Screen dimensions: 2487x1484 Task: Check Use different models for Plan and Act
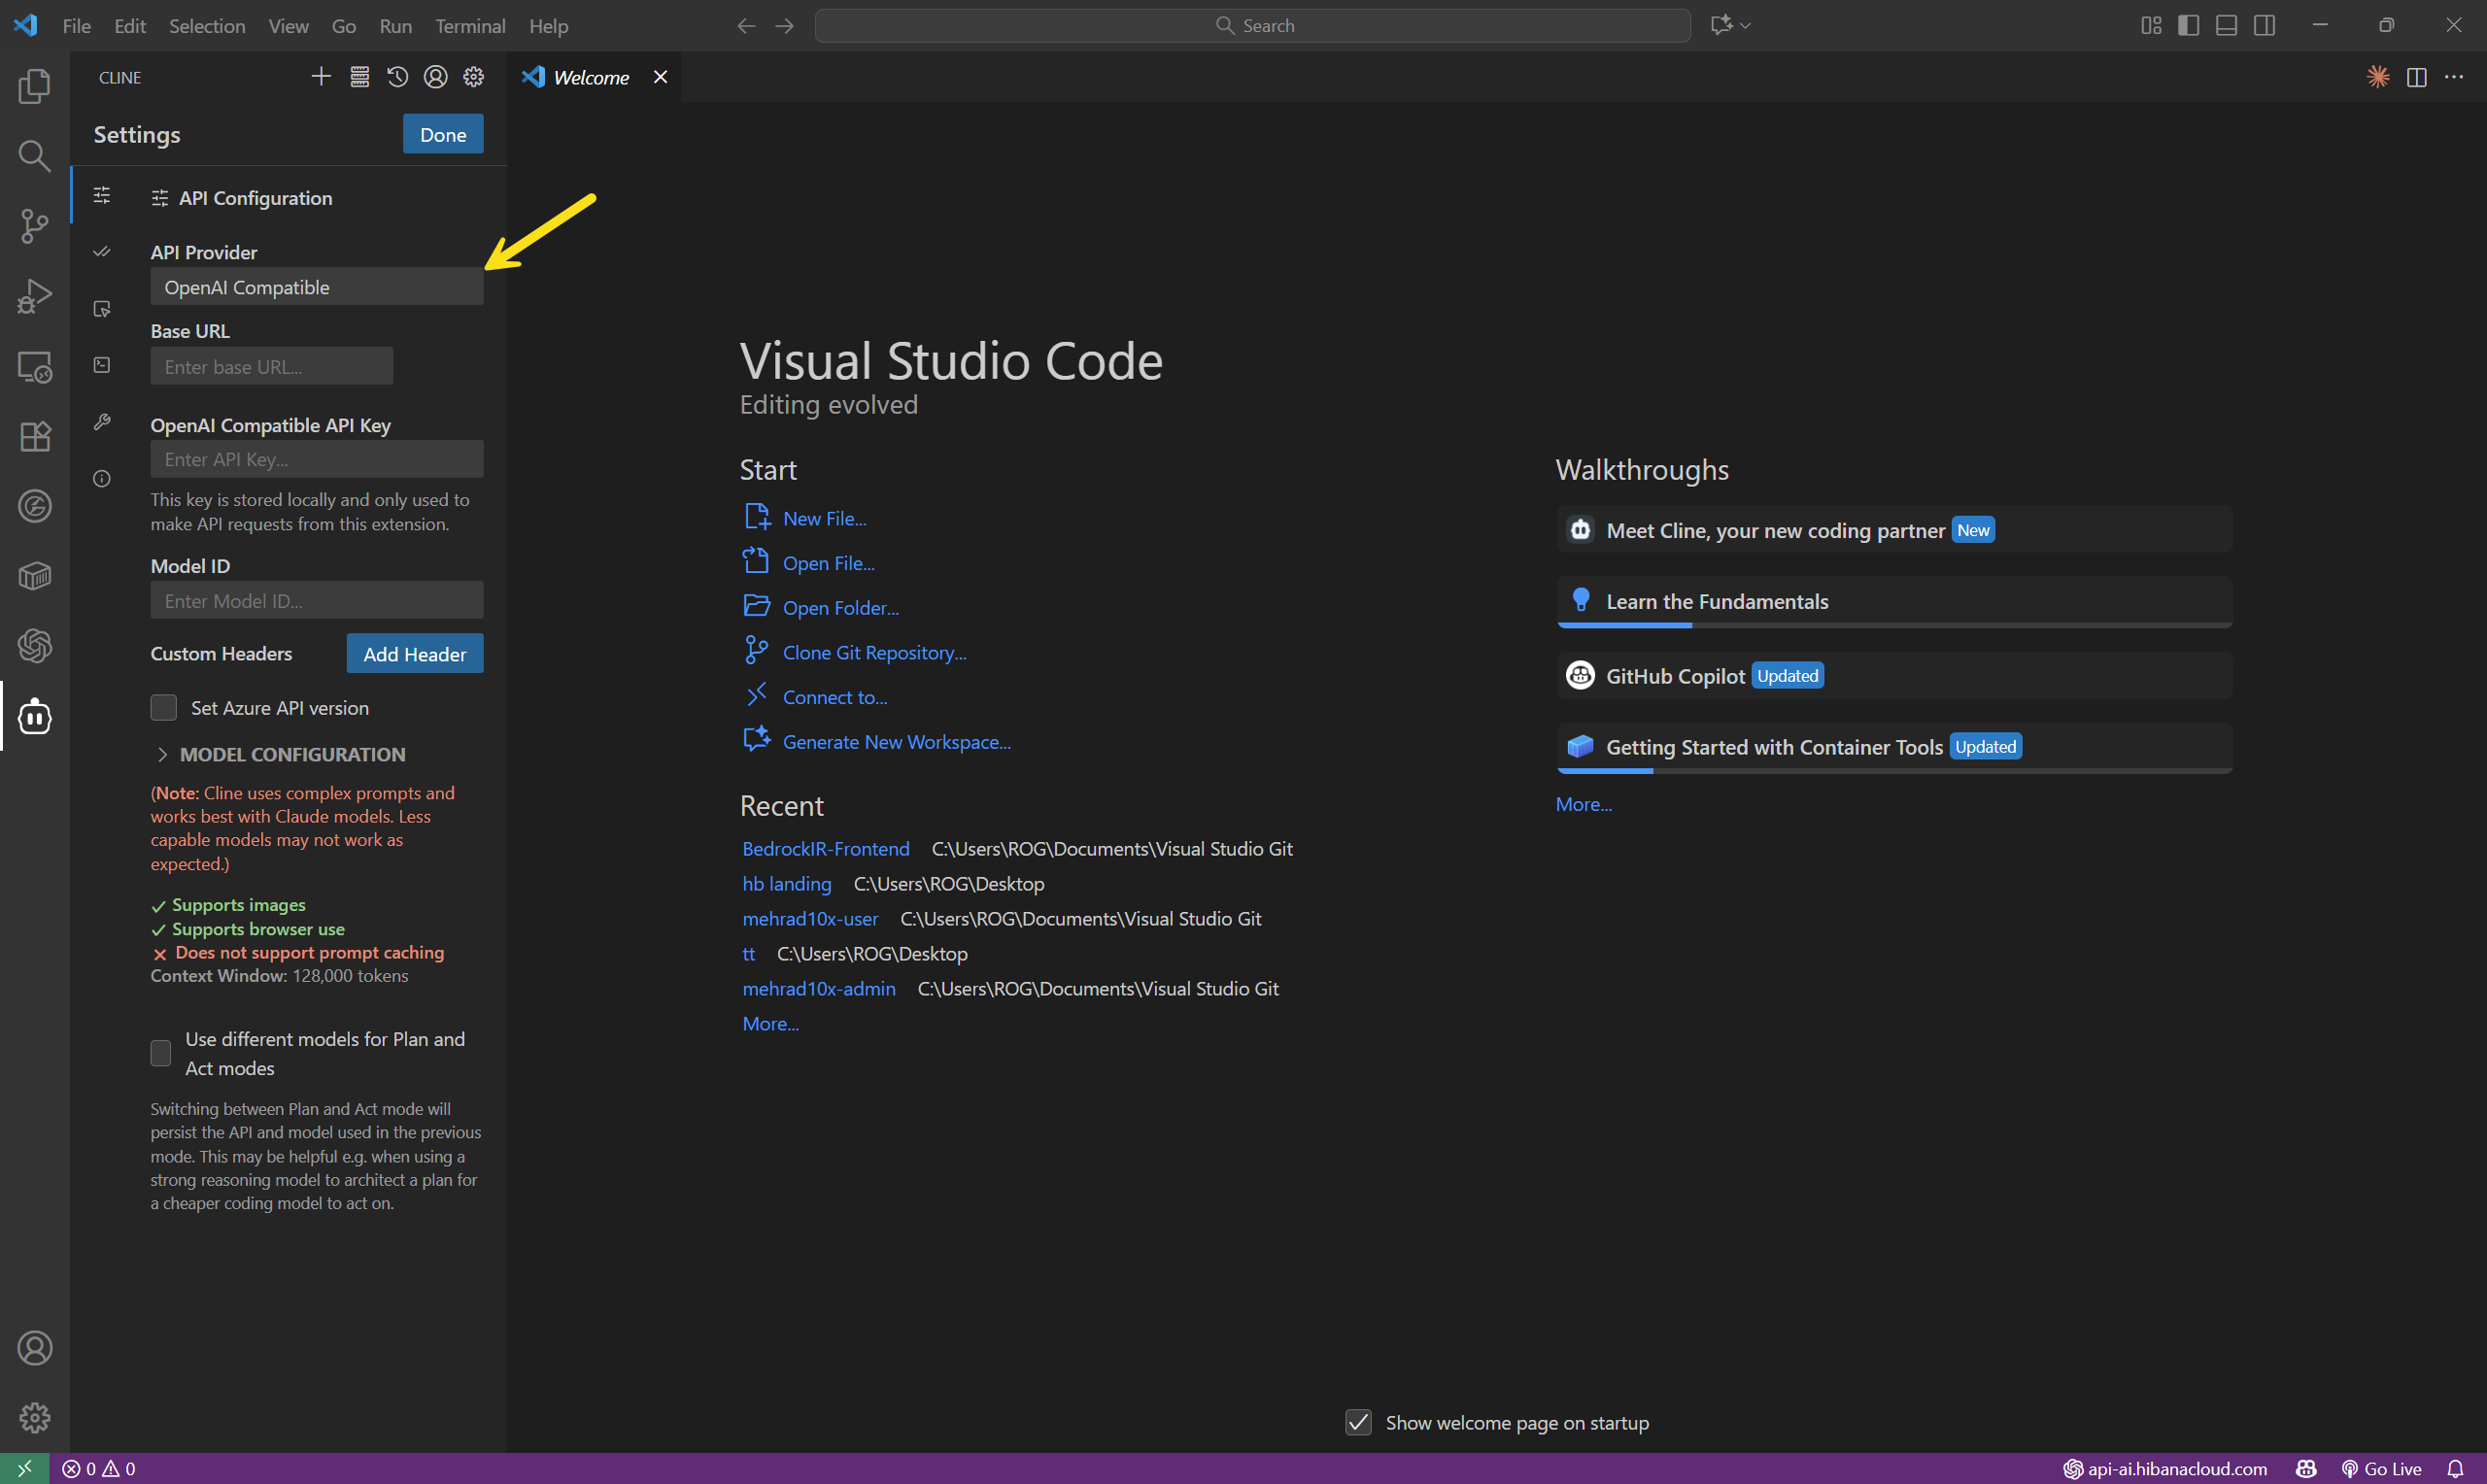pyautogui.click(x=160, y=1053)
